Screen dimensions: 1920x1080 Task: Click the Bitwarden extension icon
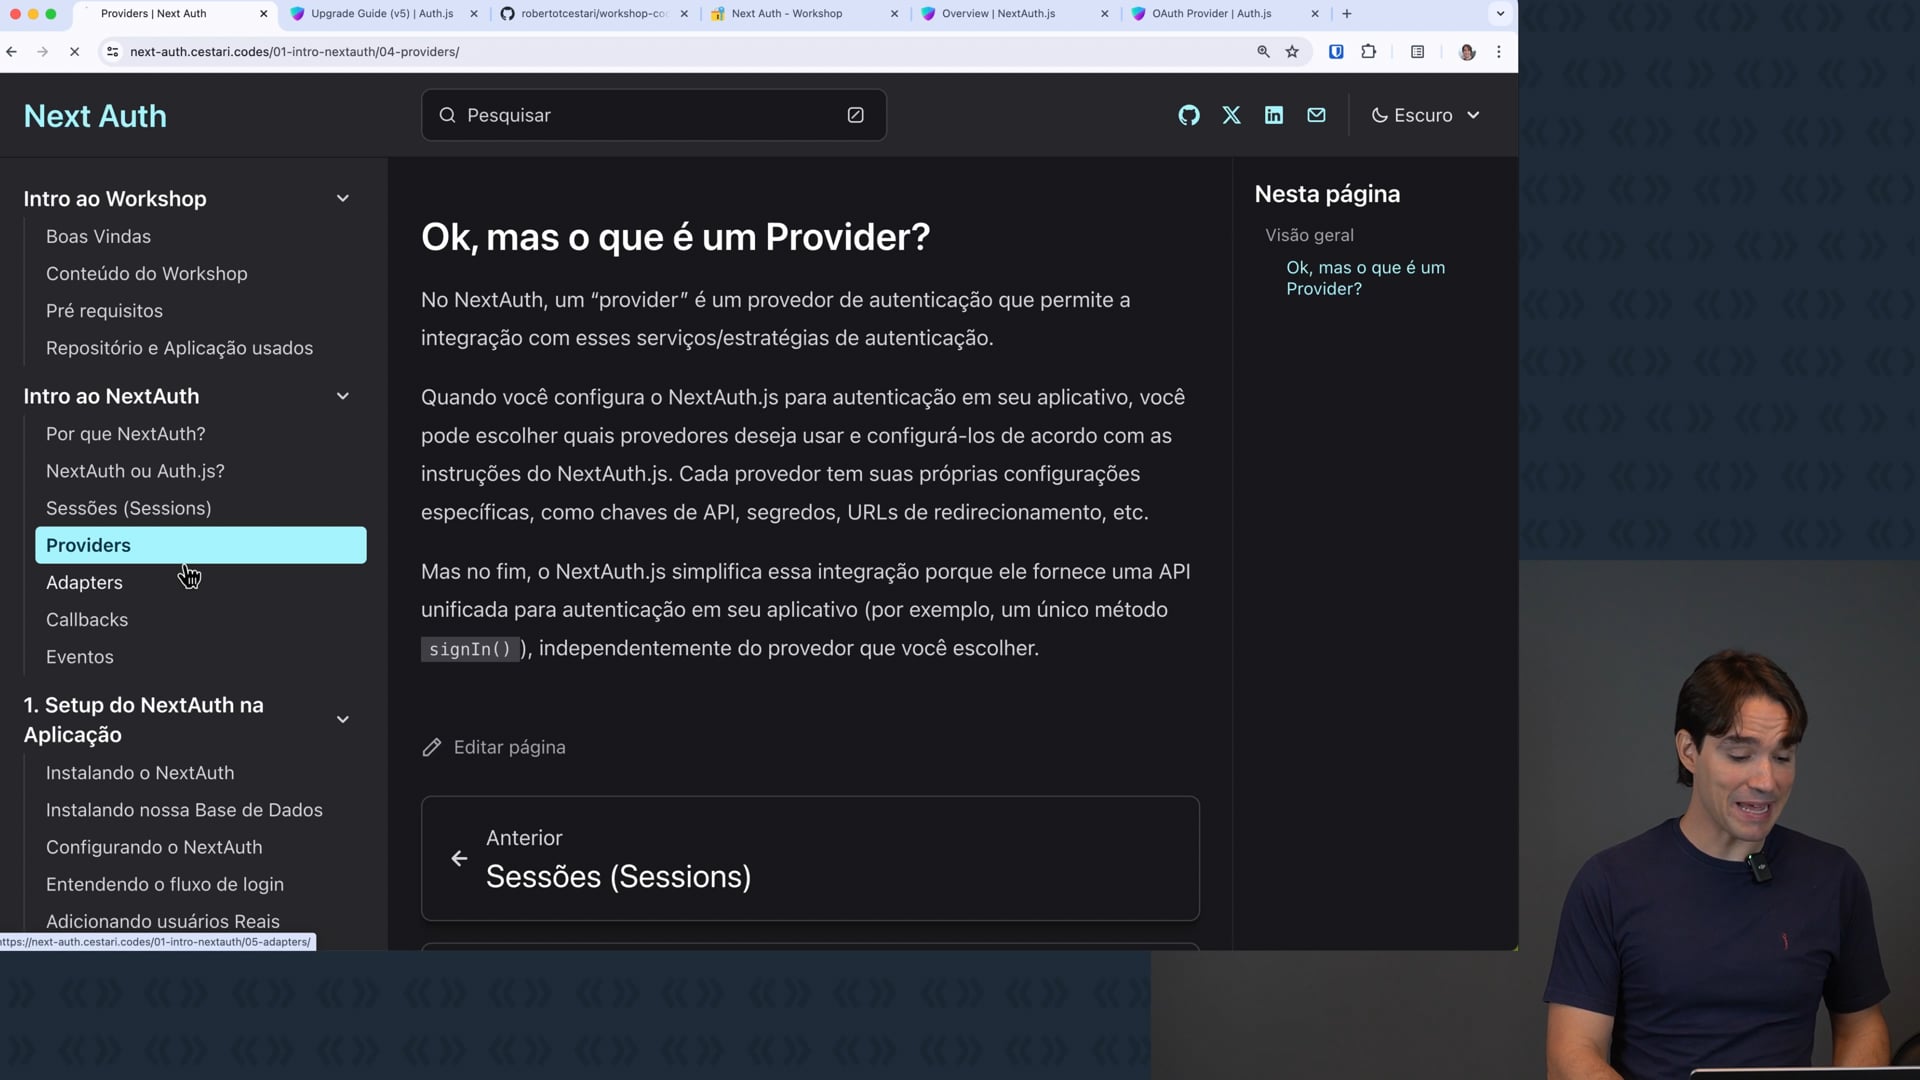click(x=1335, y=52)
